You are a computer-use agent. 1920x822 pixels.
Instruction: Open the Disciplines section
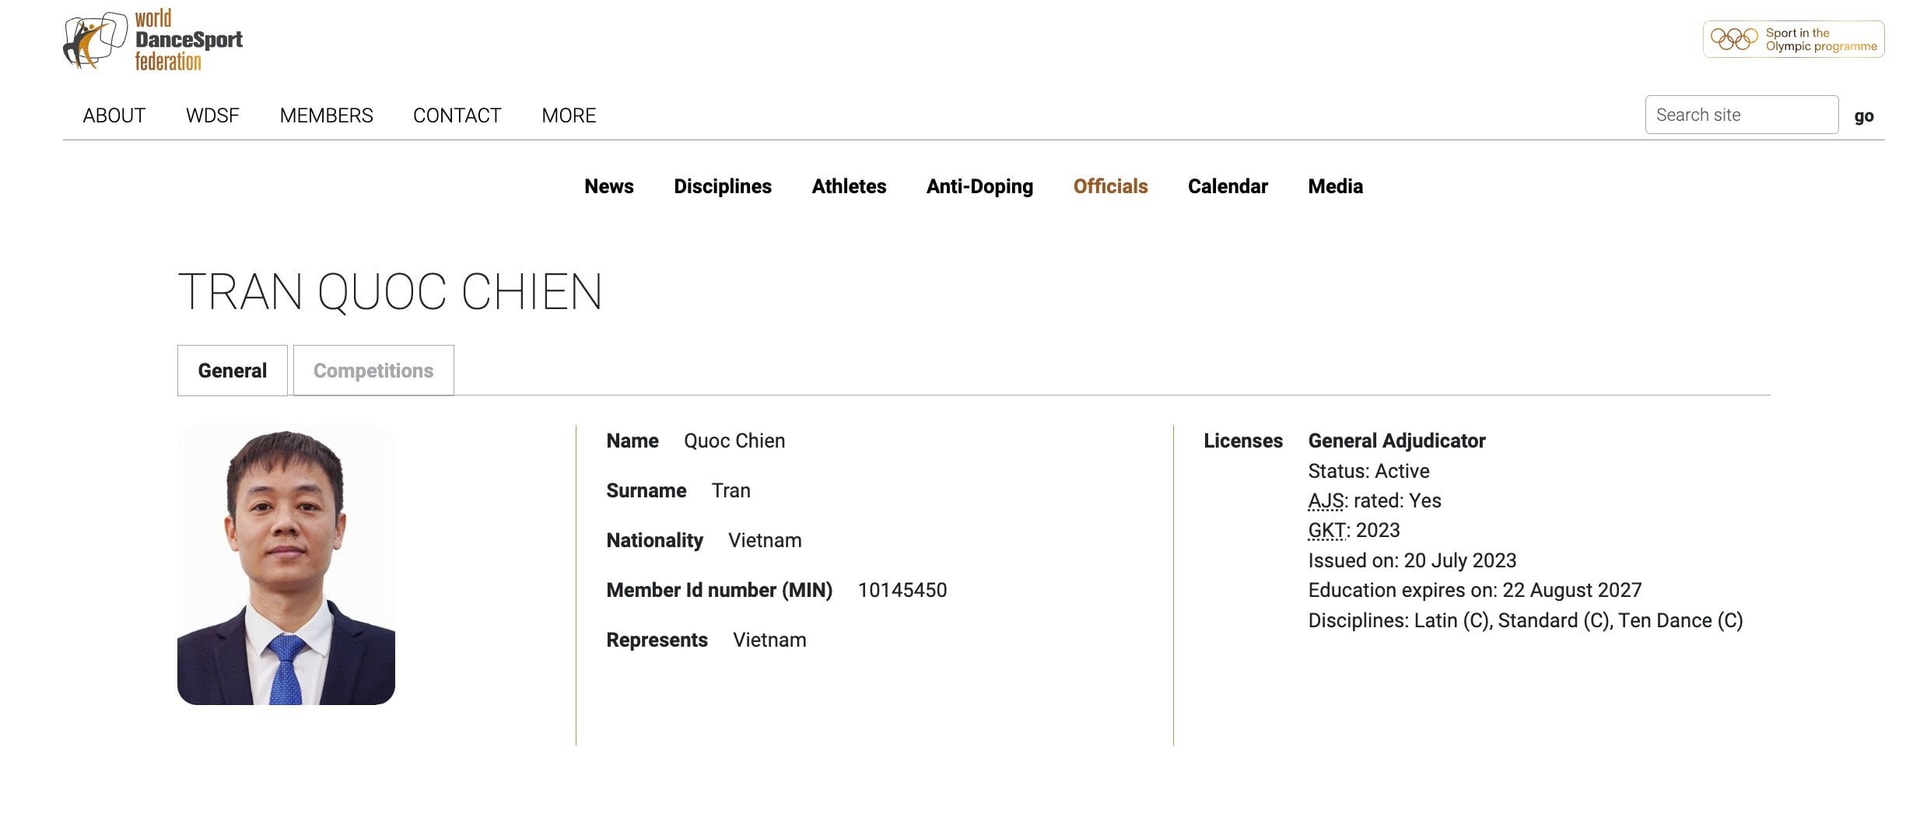pos(722,186)
